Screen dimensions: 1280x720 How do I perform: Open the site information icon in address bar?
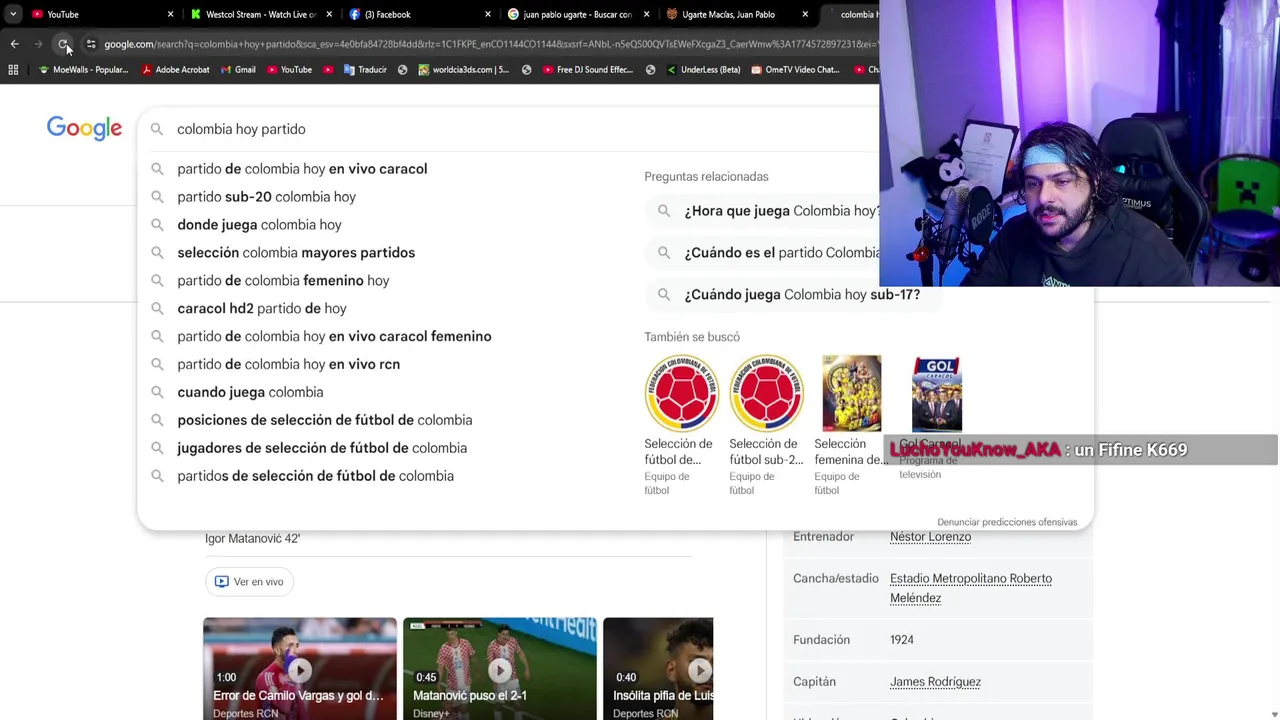point(91,44)
